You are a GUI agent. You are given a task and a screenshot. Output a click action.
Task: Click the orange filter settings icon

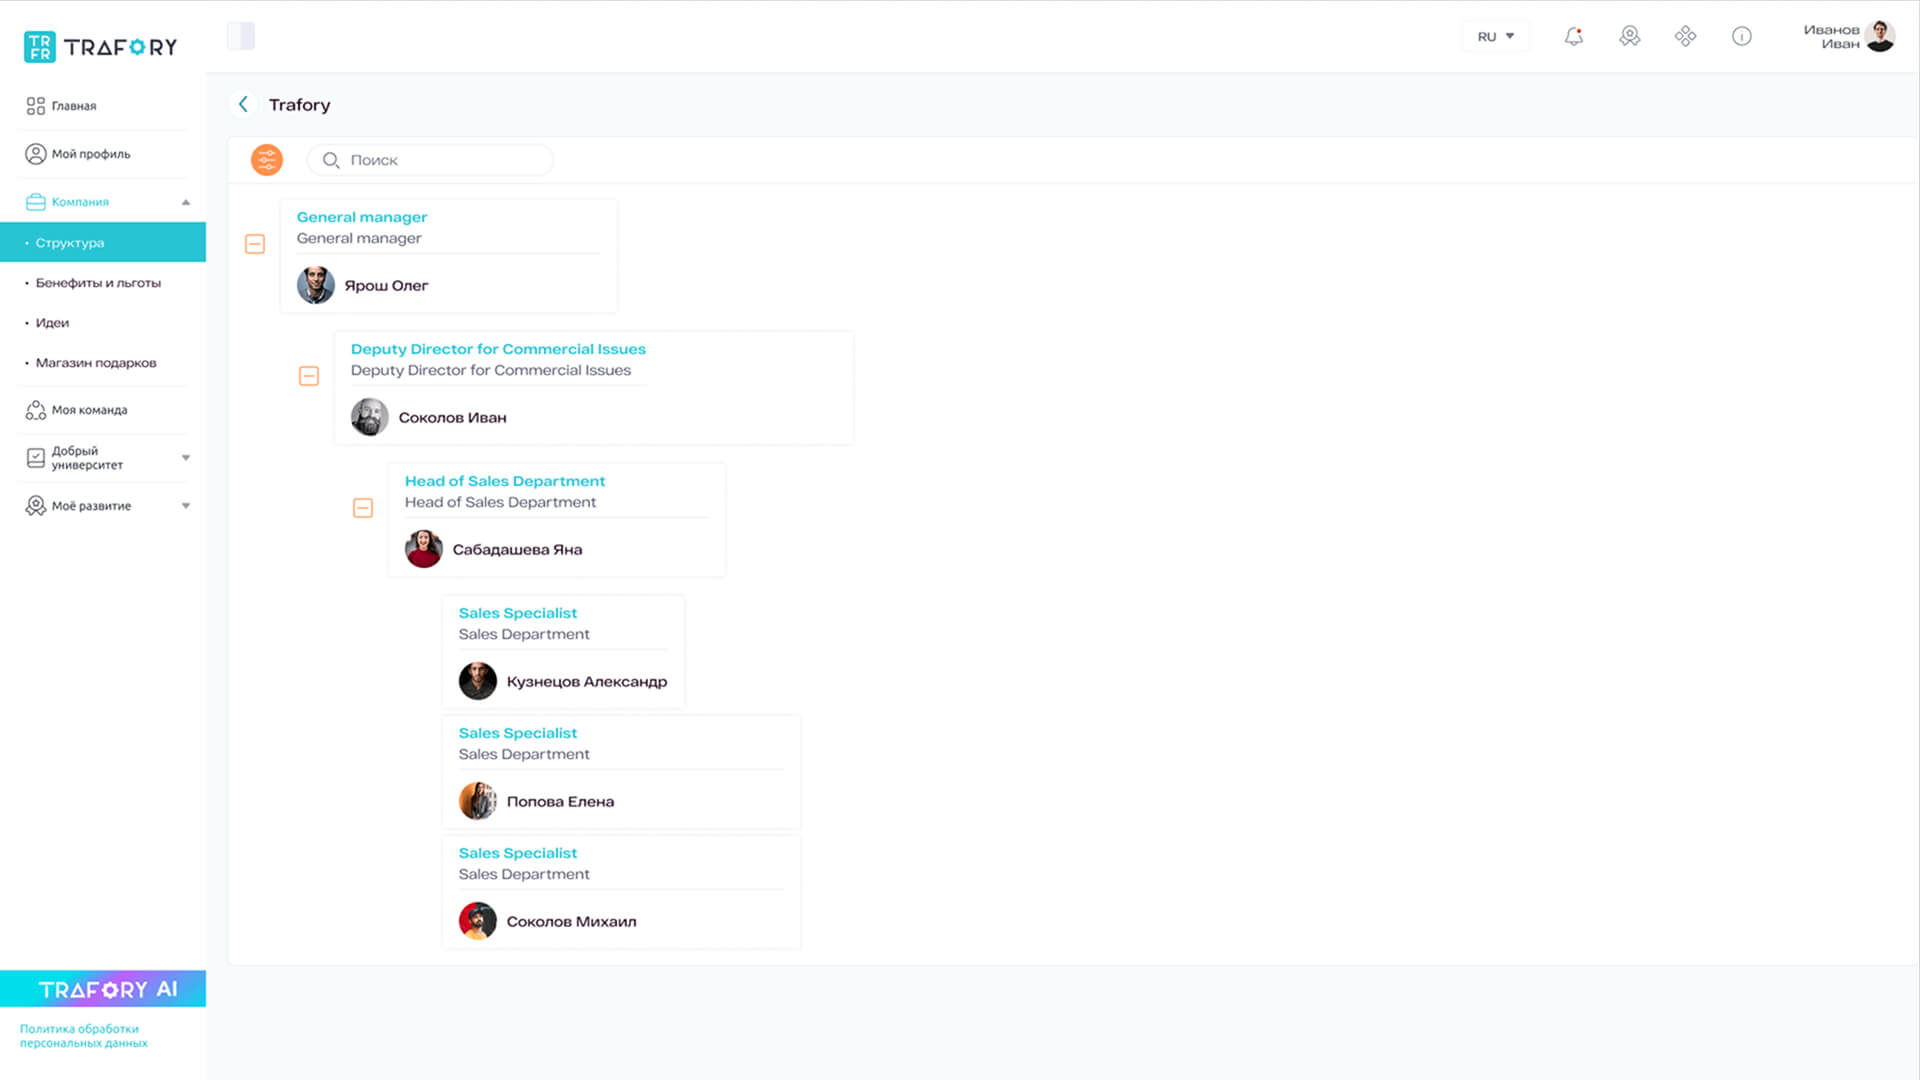266,160
